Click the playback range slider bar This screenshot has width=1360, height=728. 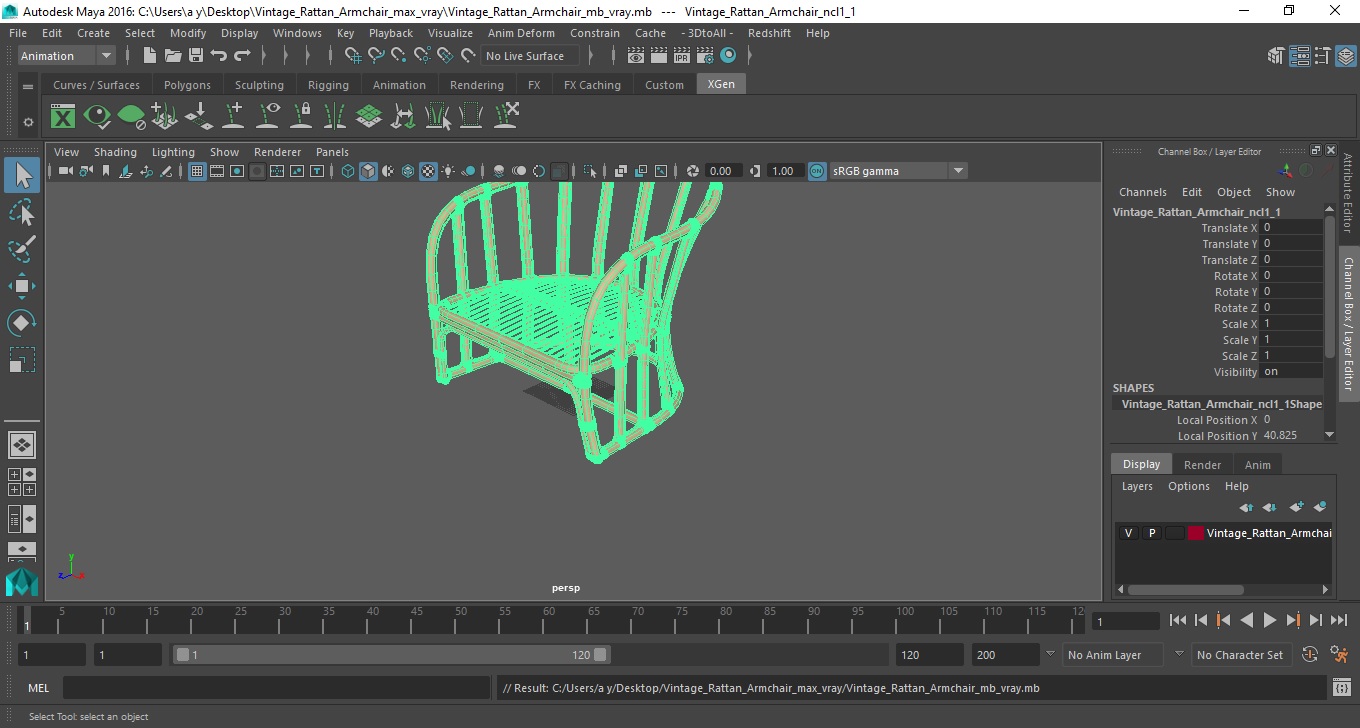coord(391,655)
